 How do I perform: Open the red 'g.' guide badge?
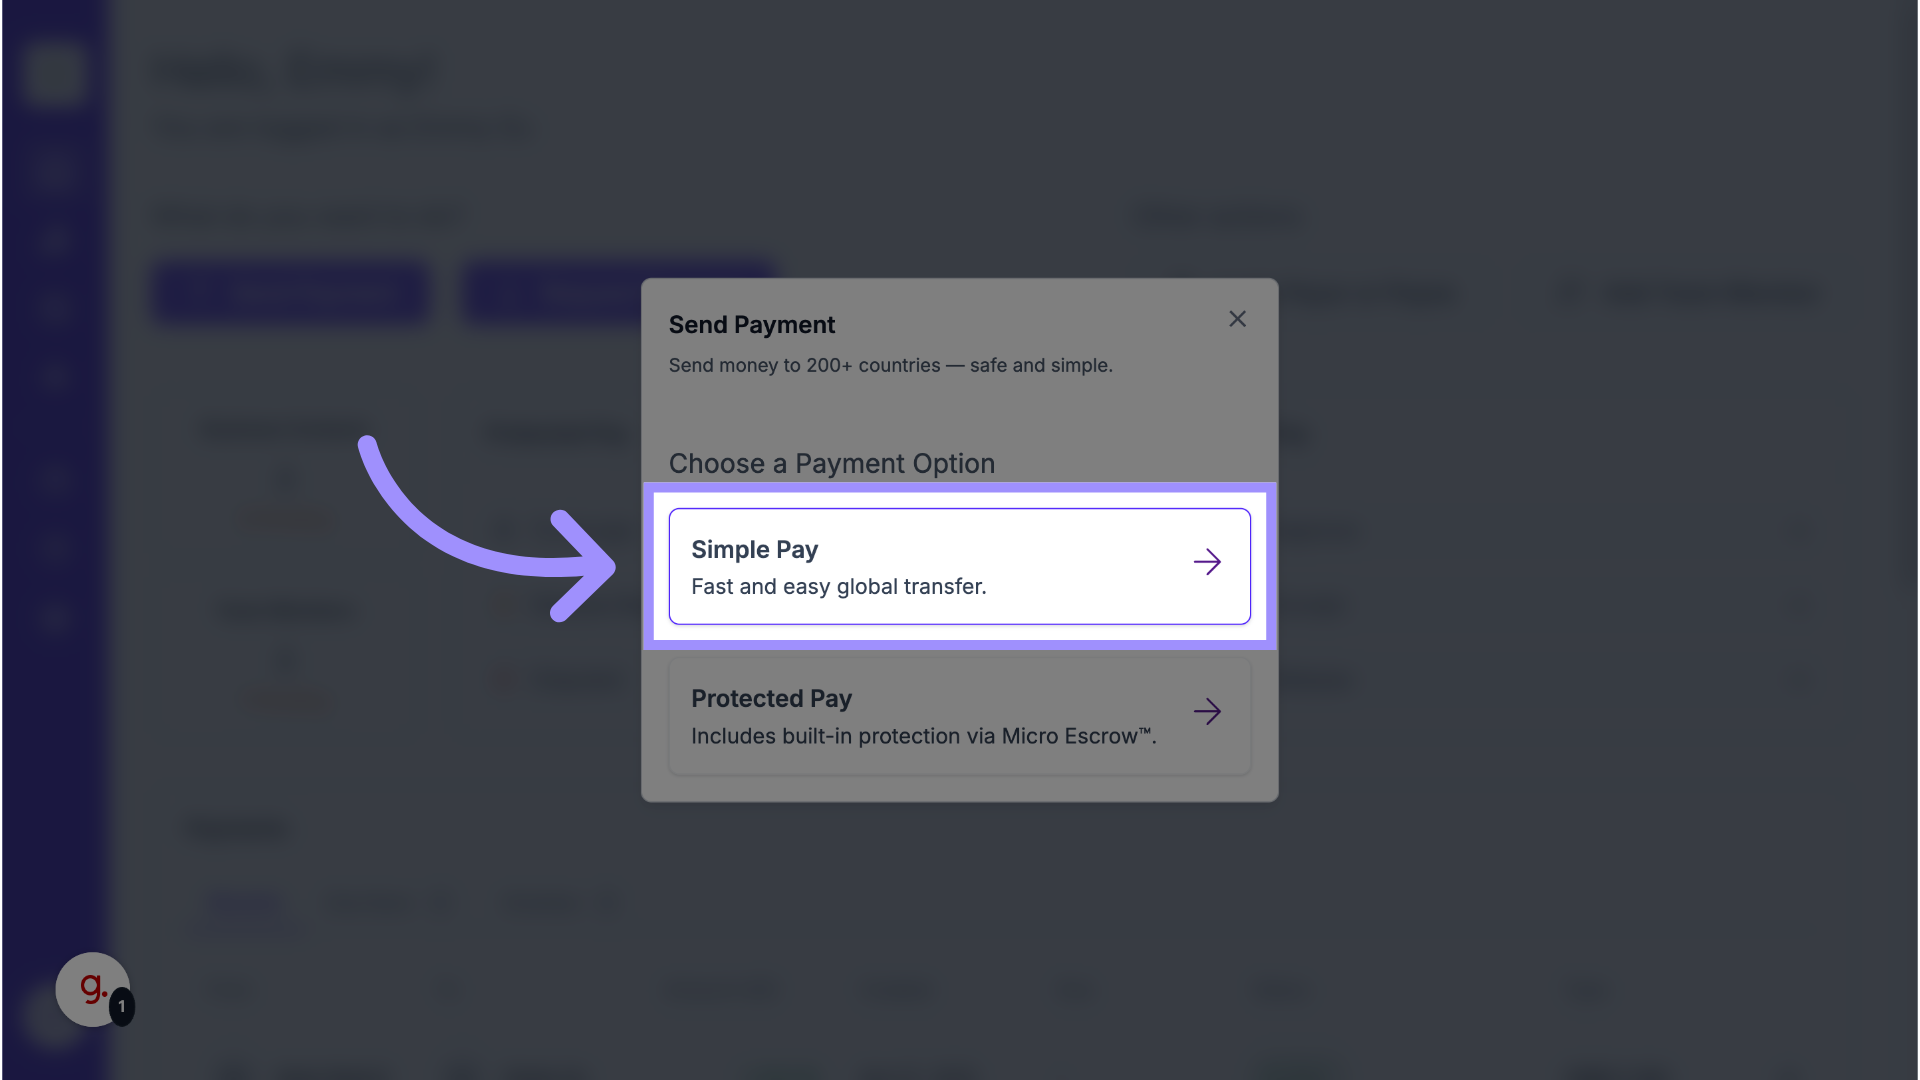point(92,989)
